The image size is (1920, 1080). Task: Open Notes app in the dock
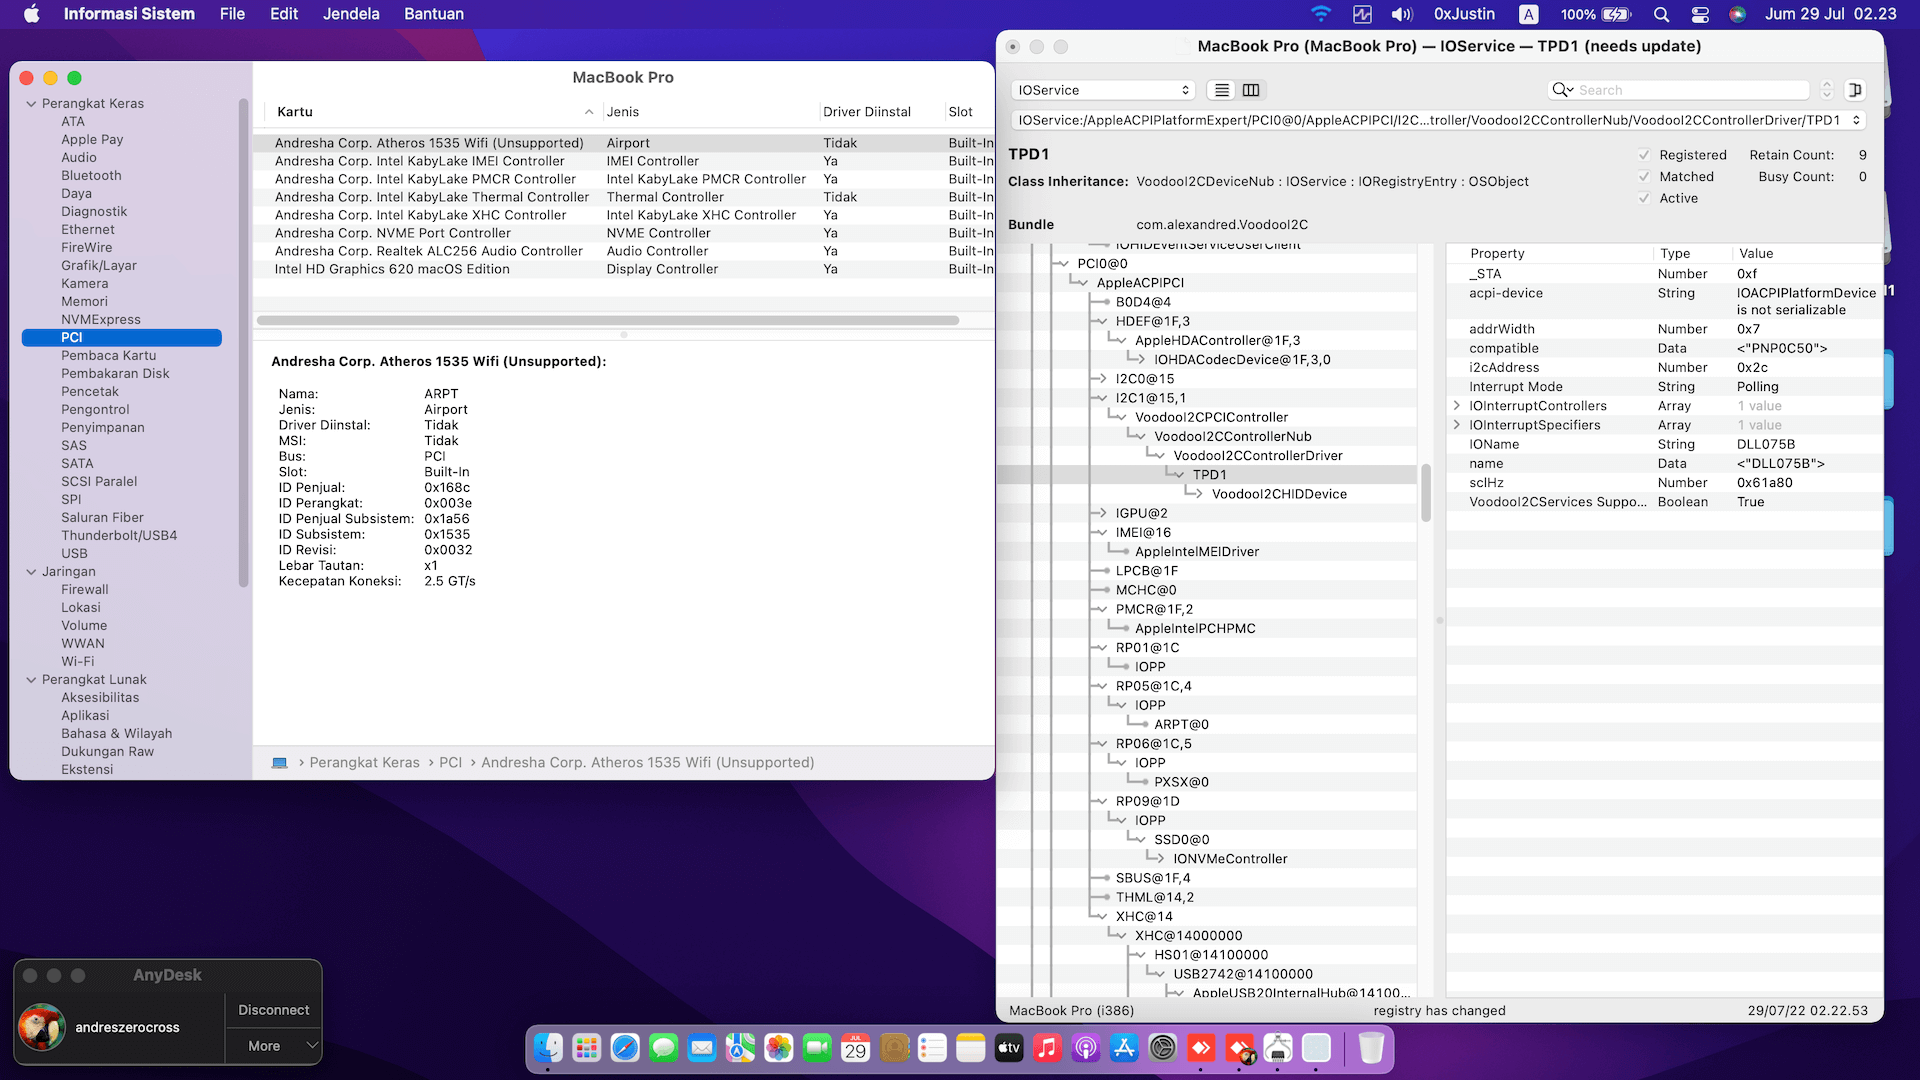point(971,1048)
